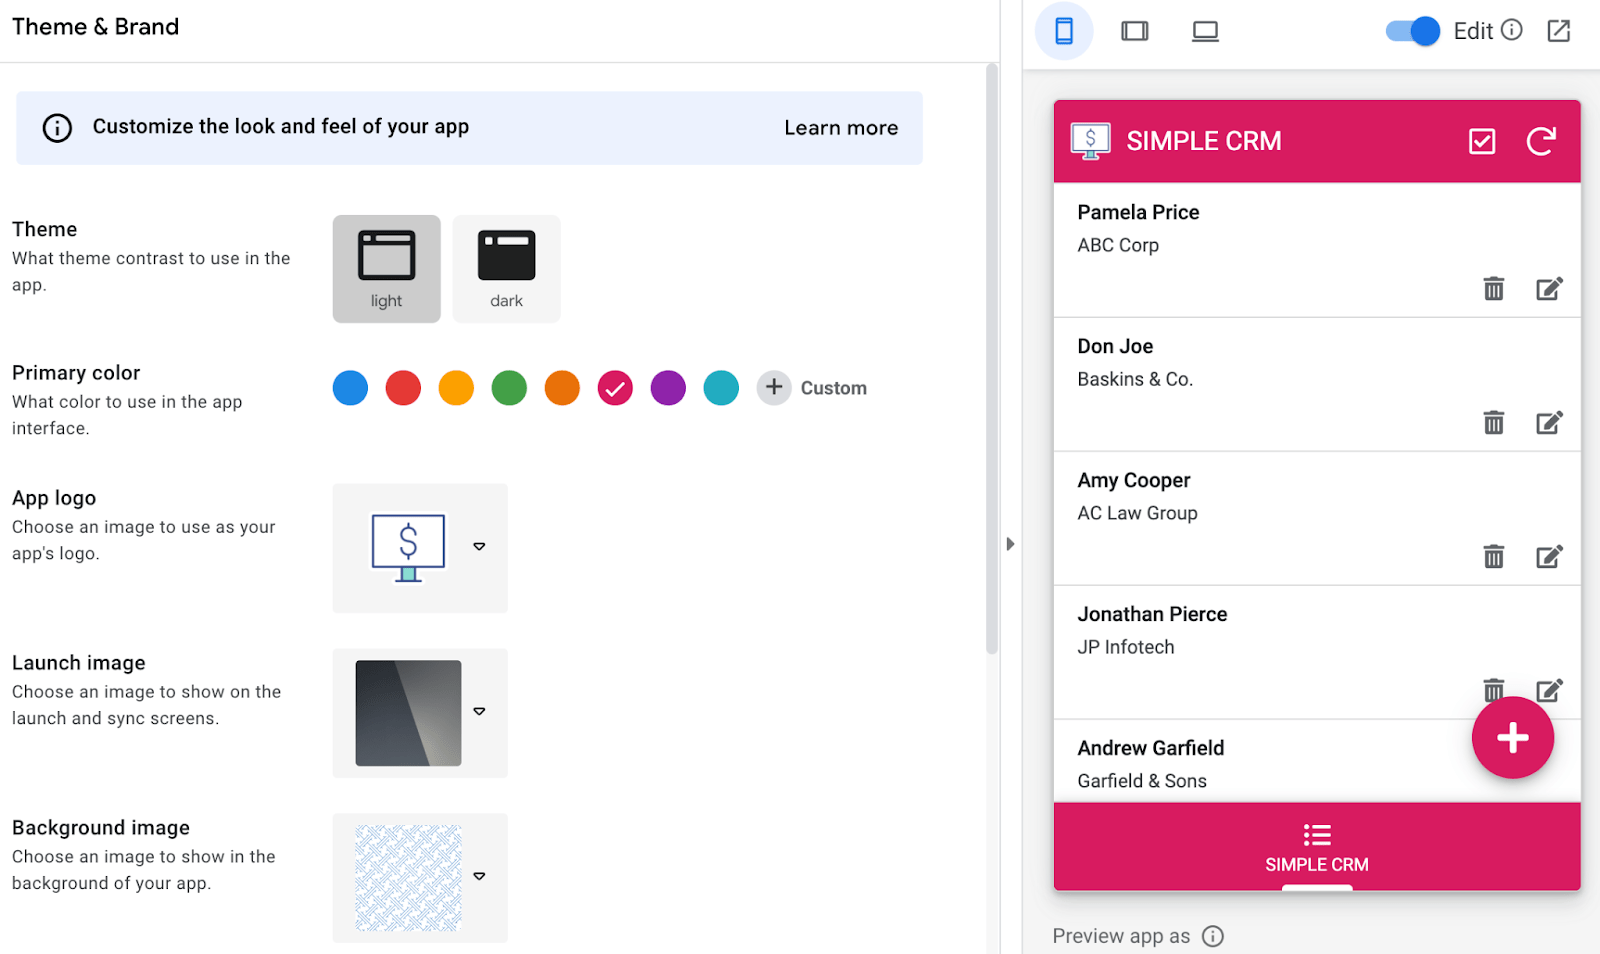
Task: Click the Learn more link
Action: 841,128
